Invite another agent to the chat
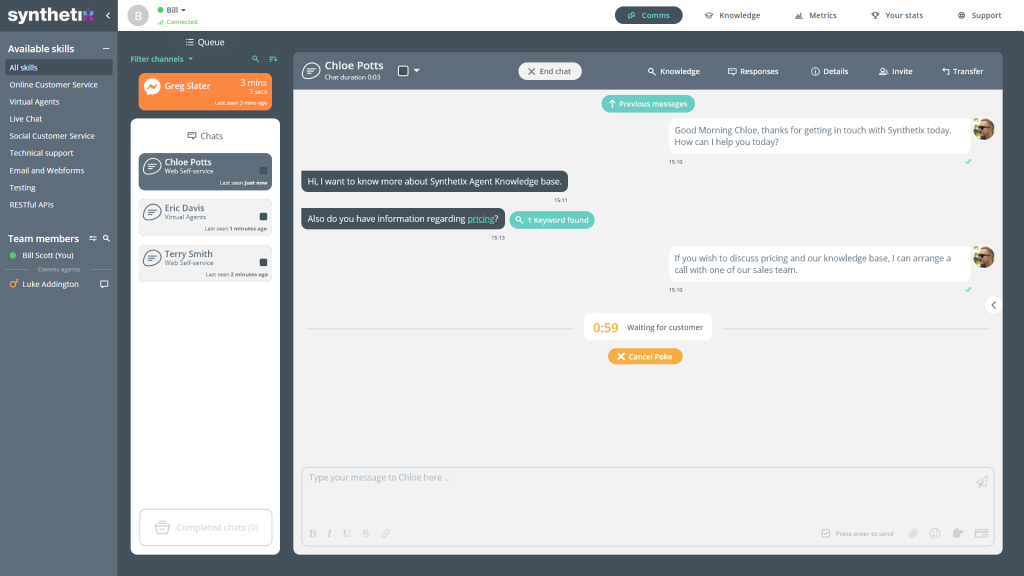1024x576 pixels. click(x=895, y=71)
